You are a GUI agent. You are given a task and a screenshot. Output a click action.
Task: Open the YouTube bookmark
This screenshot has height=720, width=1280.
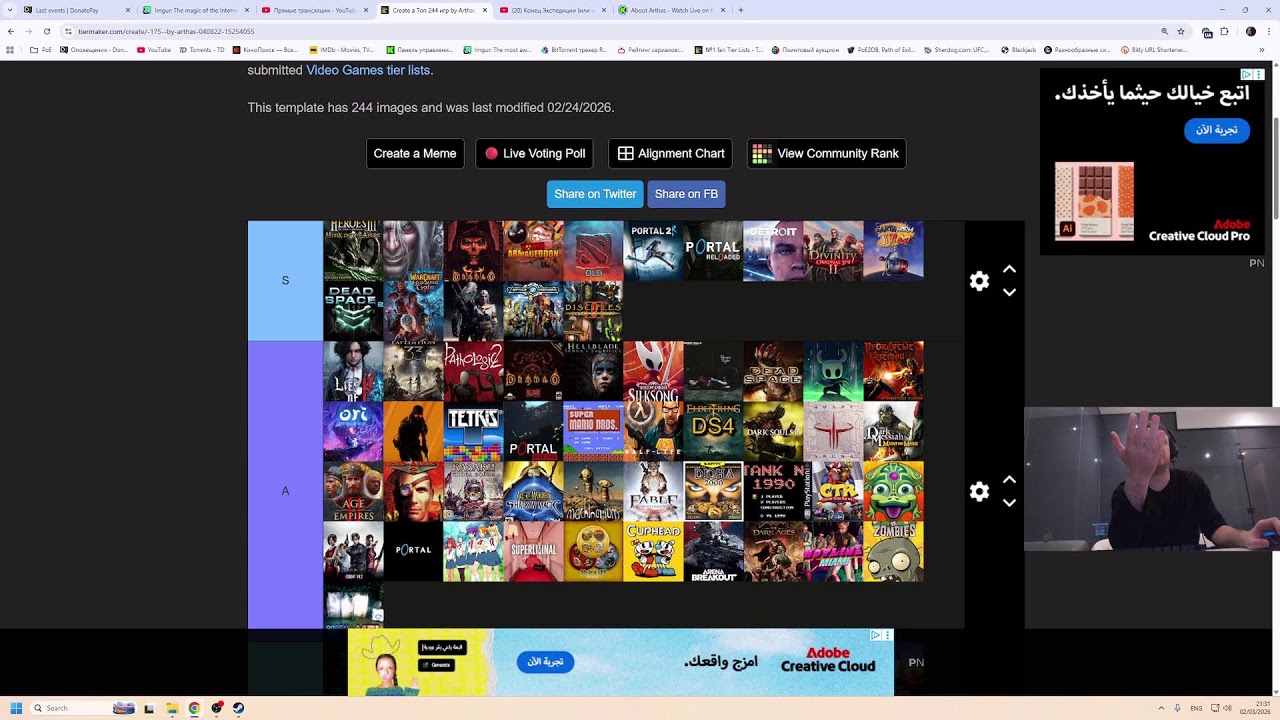pyautogui.click(x=154, y=49)
